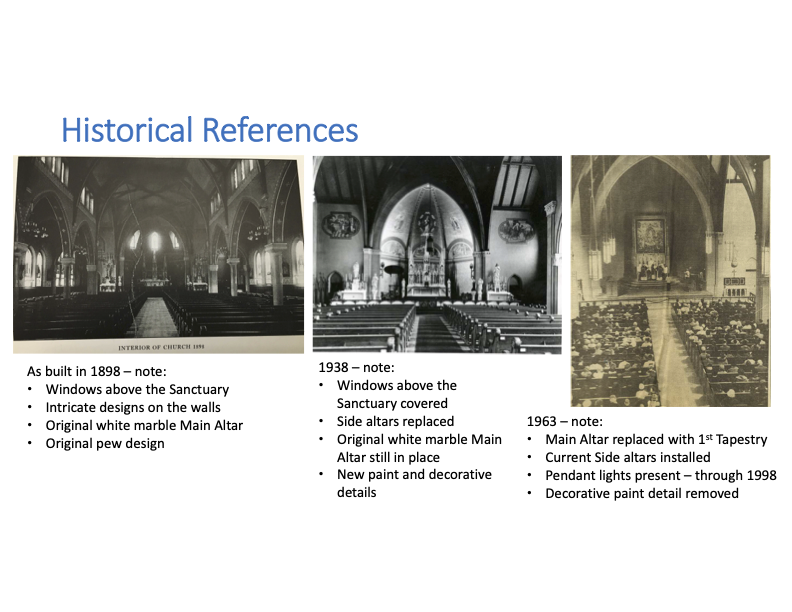Click 'Original white marble Main Altar' under 1898
Screen dimensions: 792x612
pyautogui.click(x=144, y=425)
